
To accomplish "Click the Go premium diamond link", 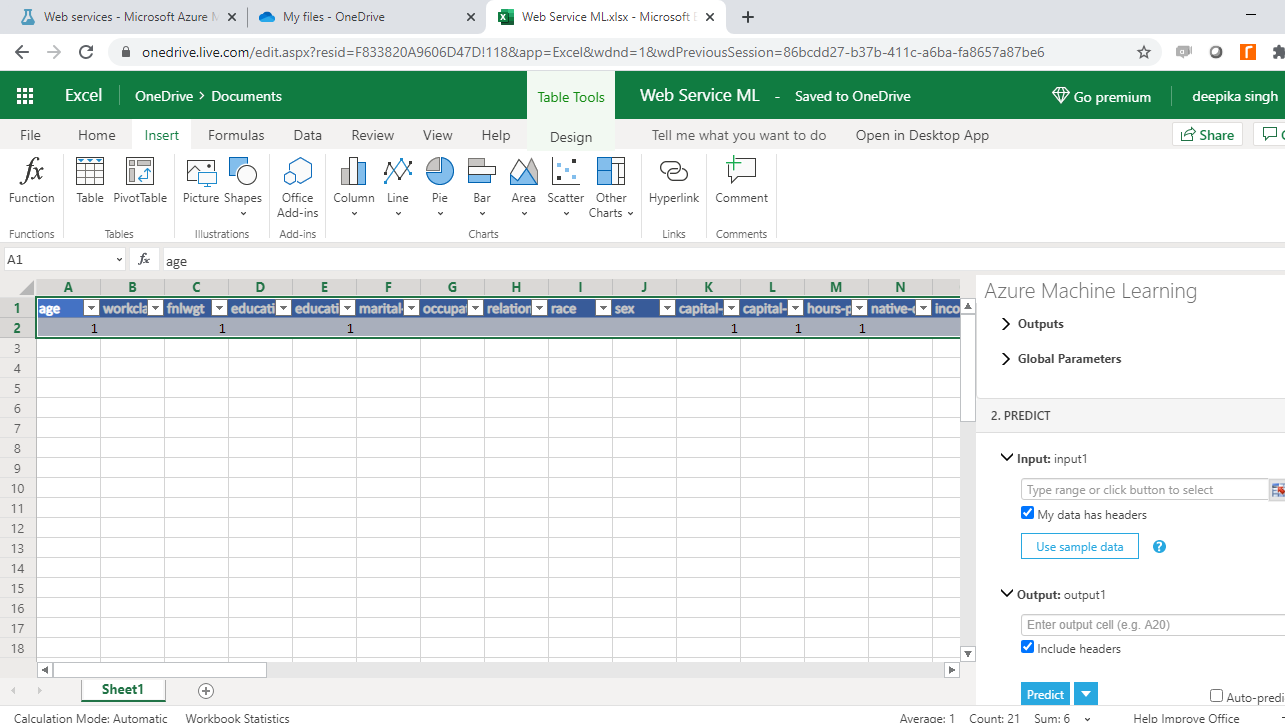I will [x=1102, y=96].
